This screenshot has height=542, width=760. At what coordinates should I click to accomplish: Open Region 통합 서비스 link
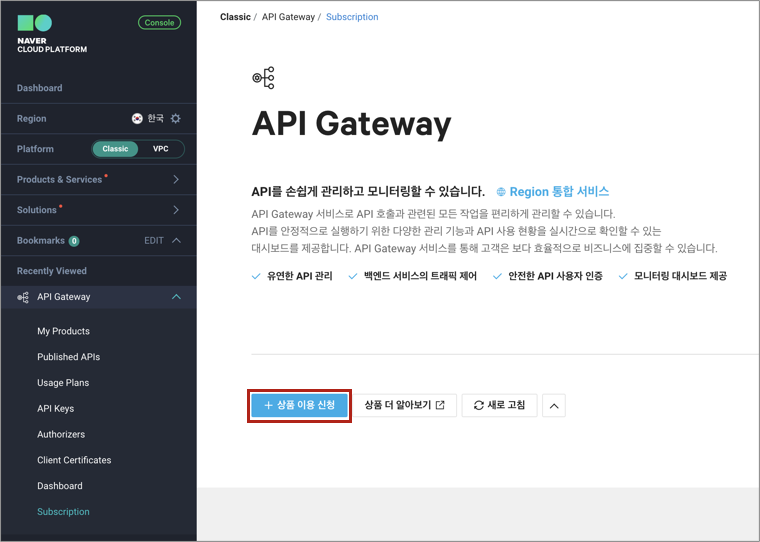click(559, 191)
